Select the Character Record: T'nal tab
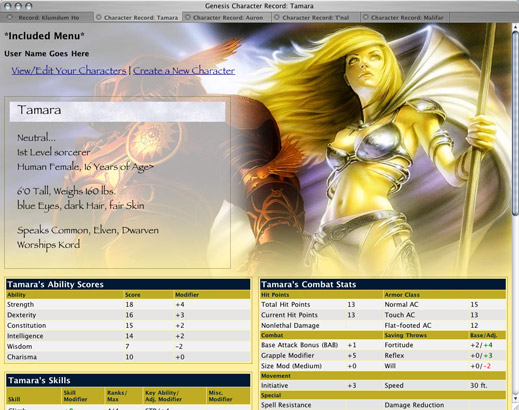519x410 pixels. [x=316, y=17]
